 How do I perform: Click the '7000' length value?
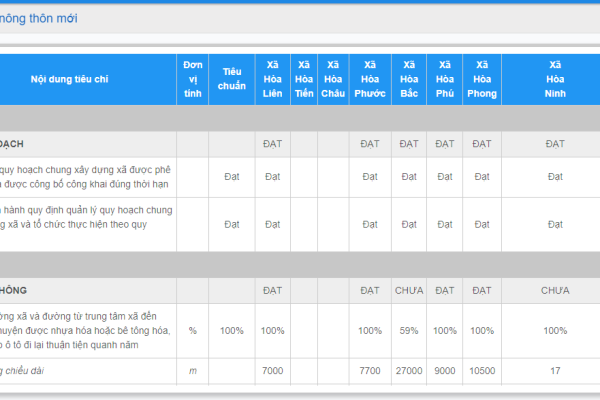pos(272,371)
